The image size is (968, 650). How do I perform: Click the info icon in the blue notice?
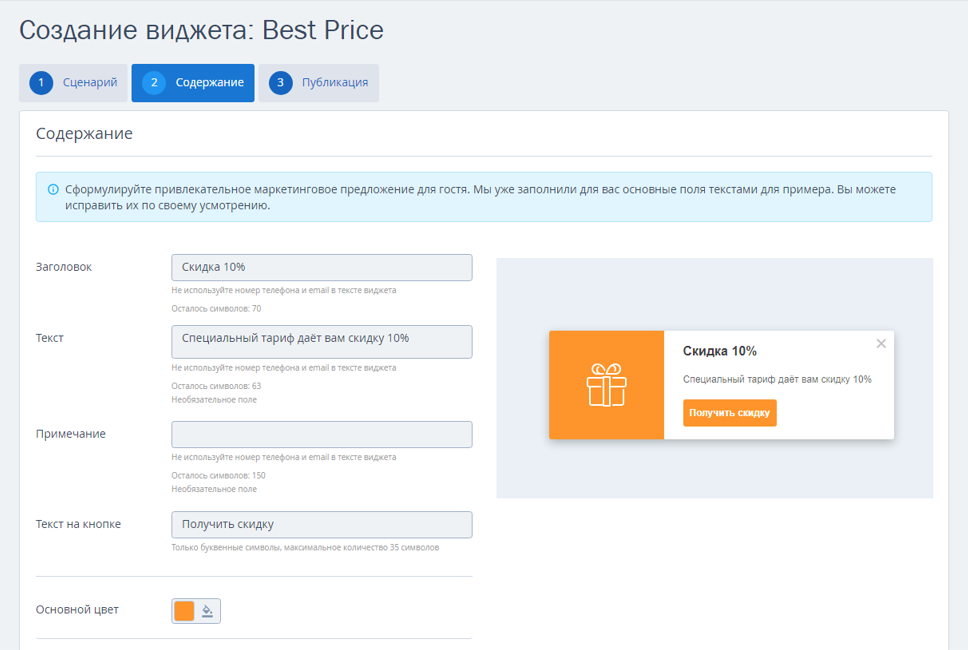[53, 190]
